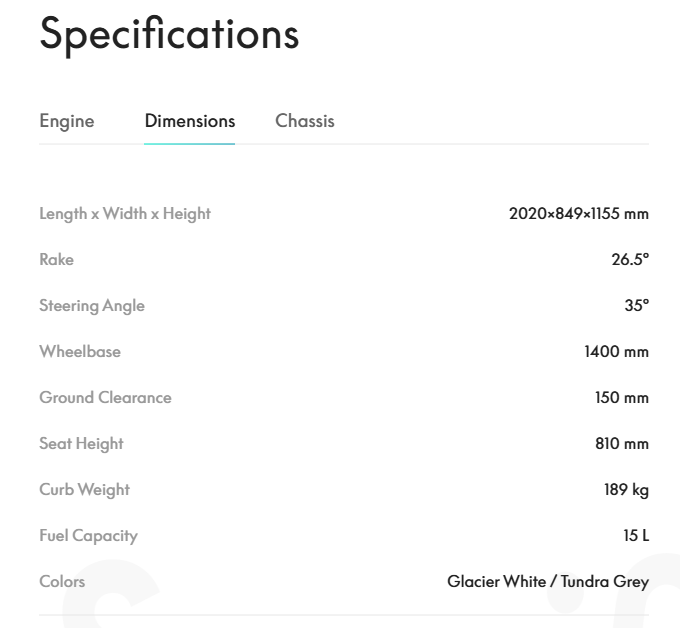Click the Wheelbase label
Image resolution: width=680 pixels, height=628 pixels.
tap(80, 351)
